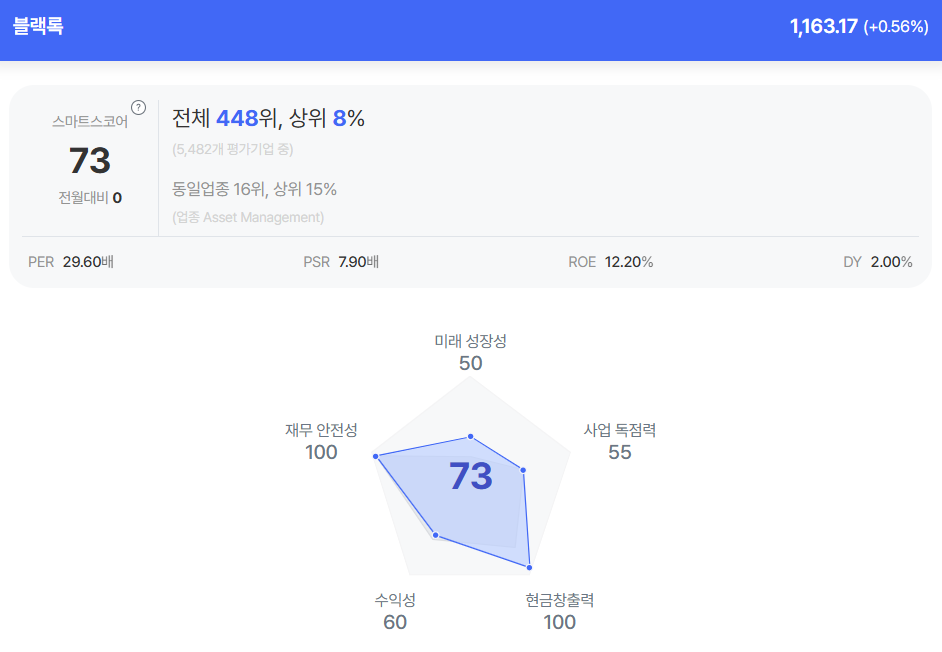Click the 블랙록 title in header
Image resolution: width=942 pixels, height=652 pixels.
pyautogui.click(x=38, y=27)
